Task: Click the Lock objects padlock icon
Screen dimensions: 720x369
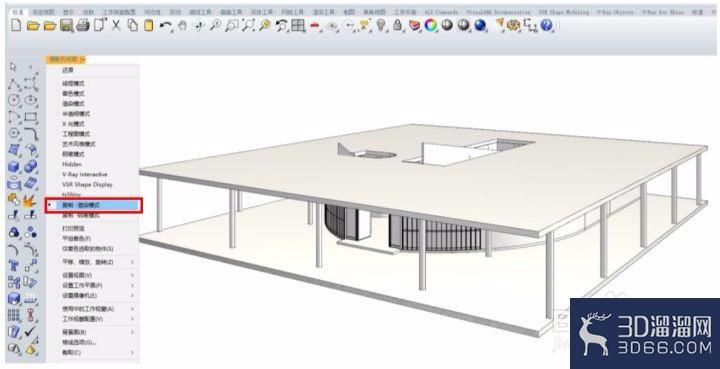Action: coord(397,25)
